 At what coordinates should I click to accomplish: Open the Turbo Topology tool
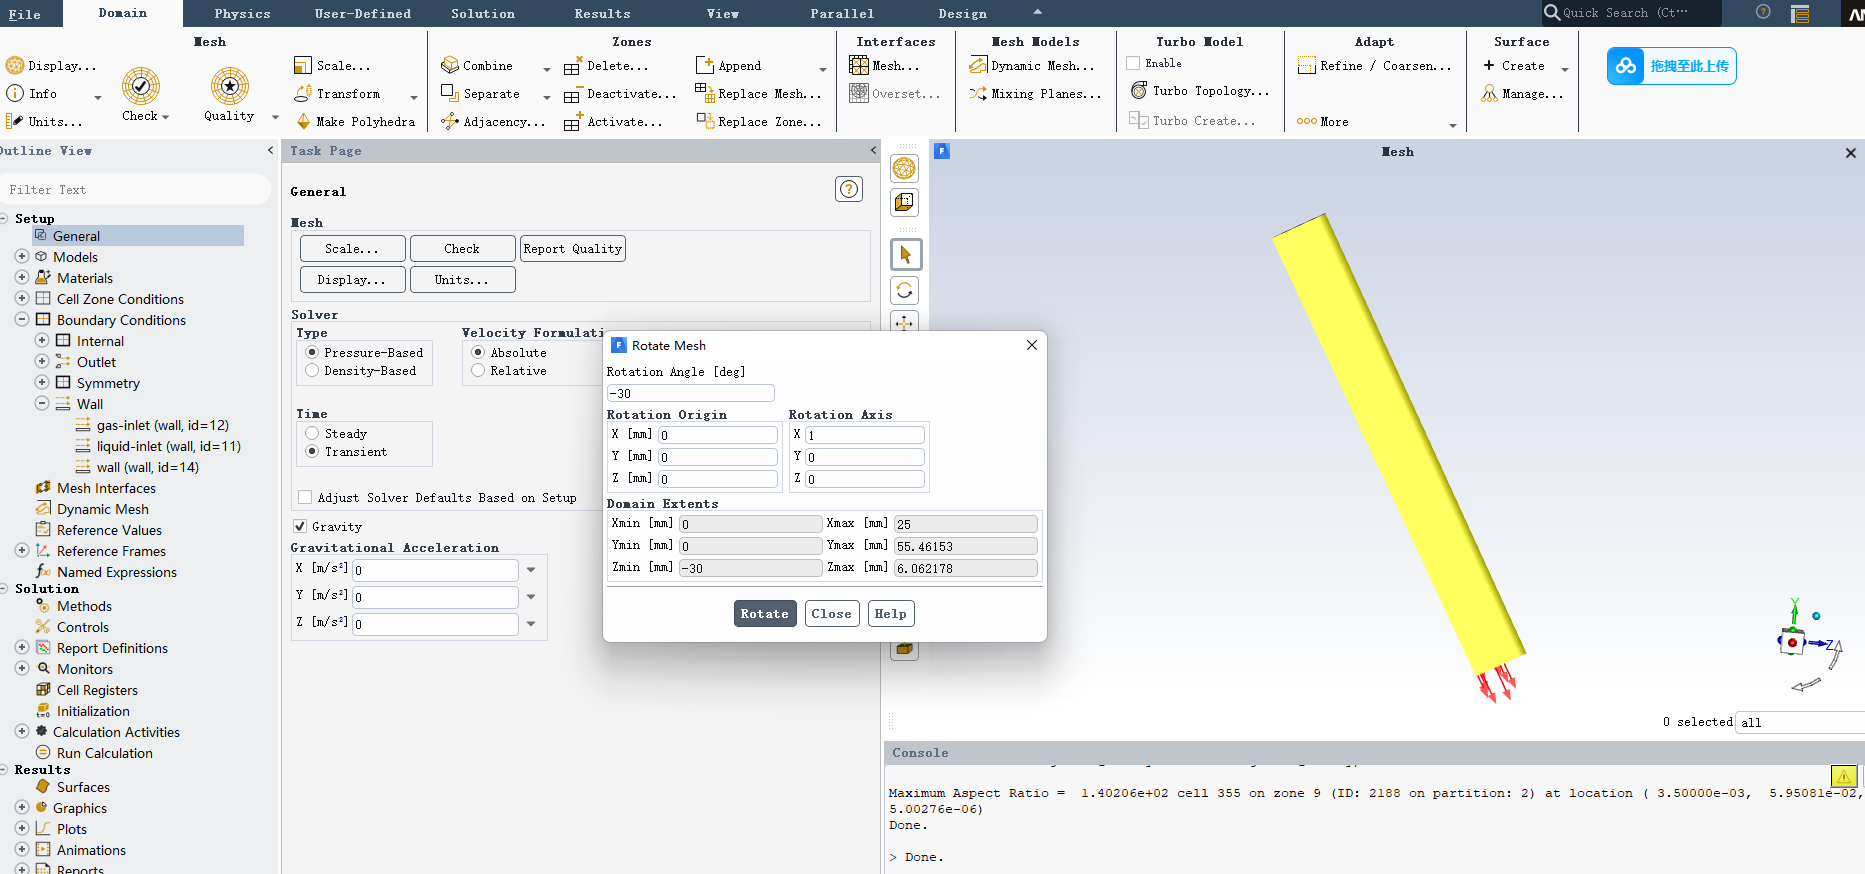tap(1199, 91)
